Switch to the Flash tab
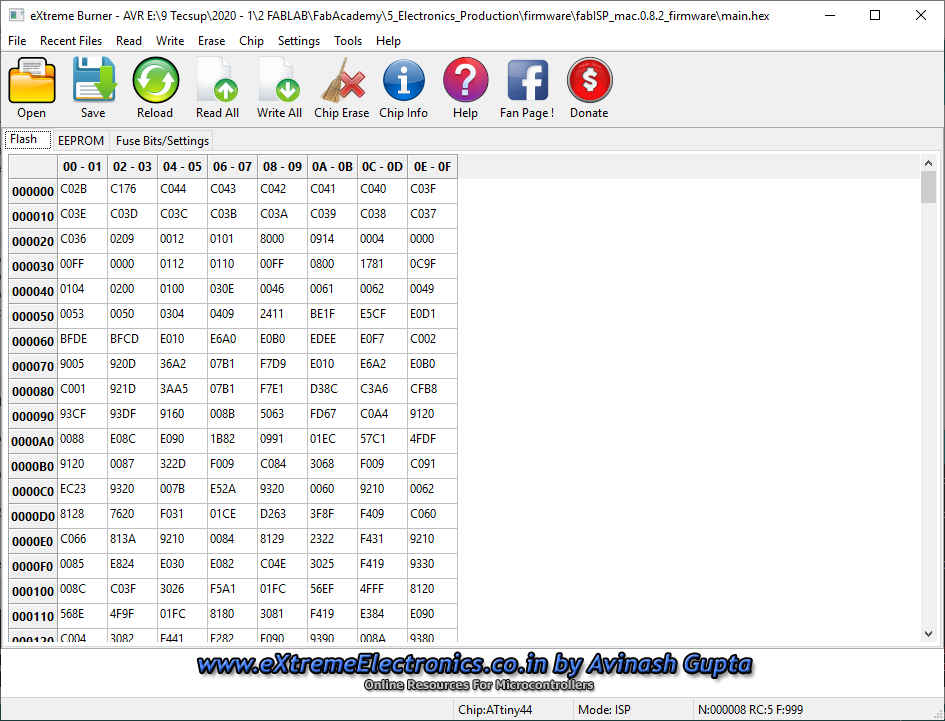Viewport: 945px width, 721px height. tap(28, 139)
